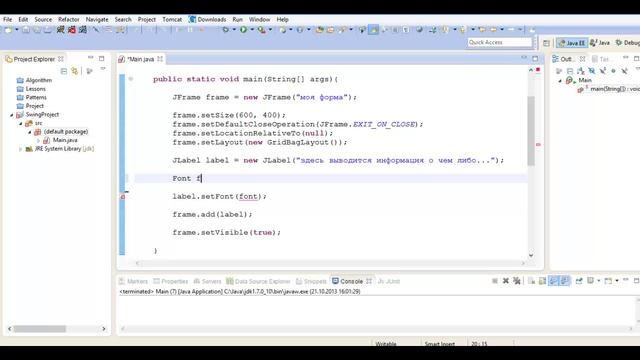Open the Refactor menu
640x360 pixels.
pyautogui.click(x=69, y=19)
